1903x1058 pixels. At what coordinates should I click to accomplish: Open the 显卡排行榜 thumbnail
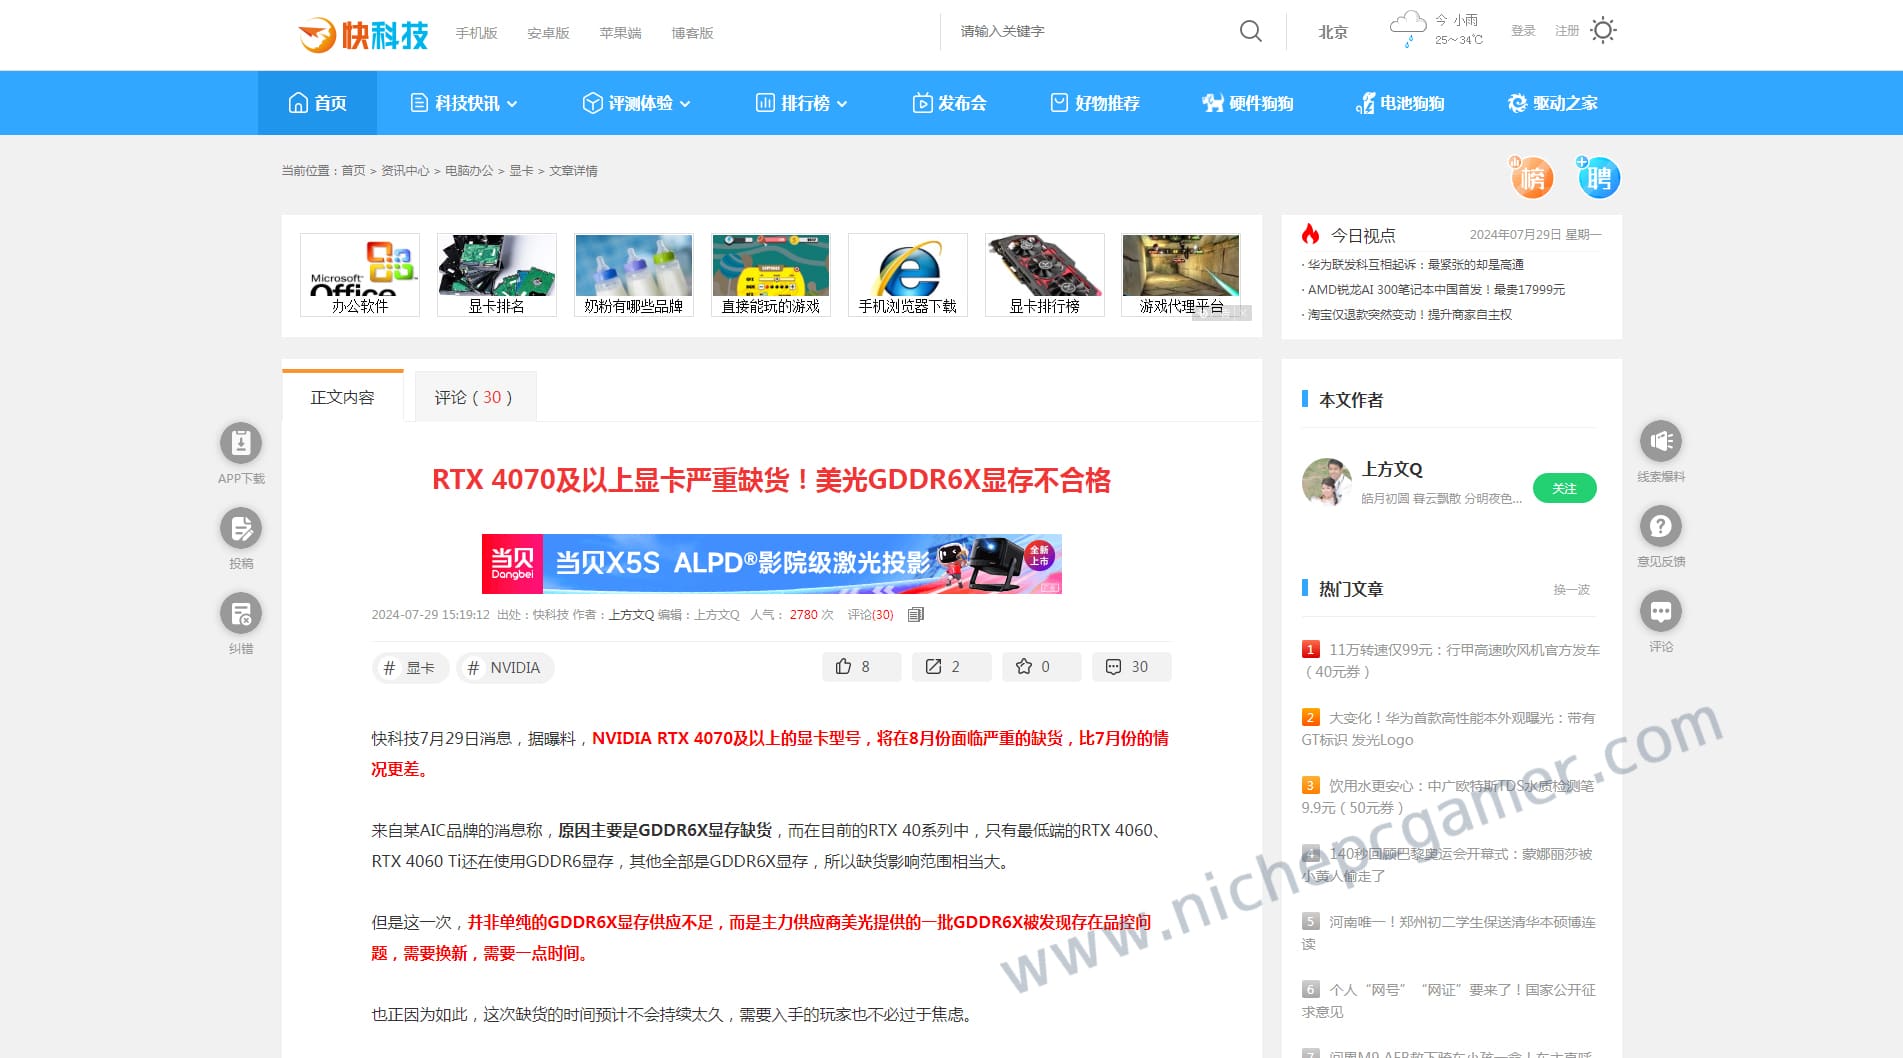click(1045, 275)
